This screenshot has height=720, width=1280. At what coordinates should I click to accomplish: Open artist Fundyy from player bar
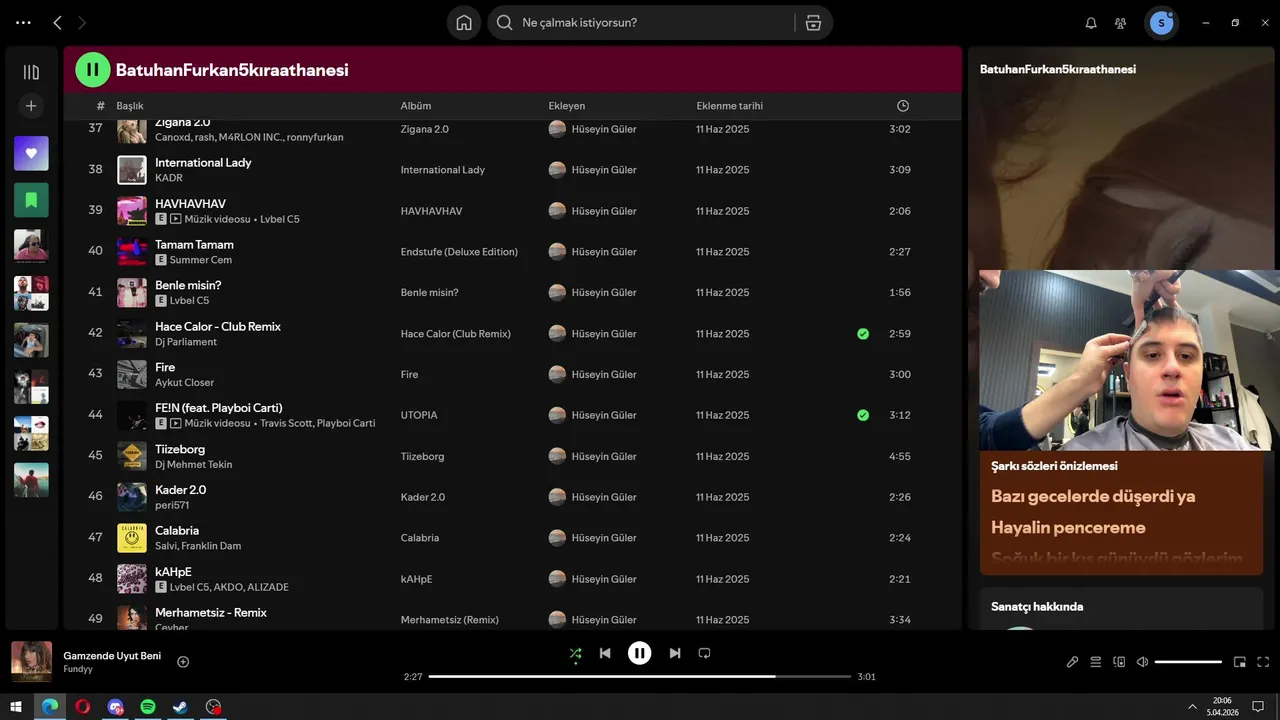point(78,669)
